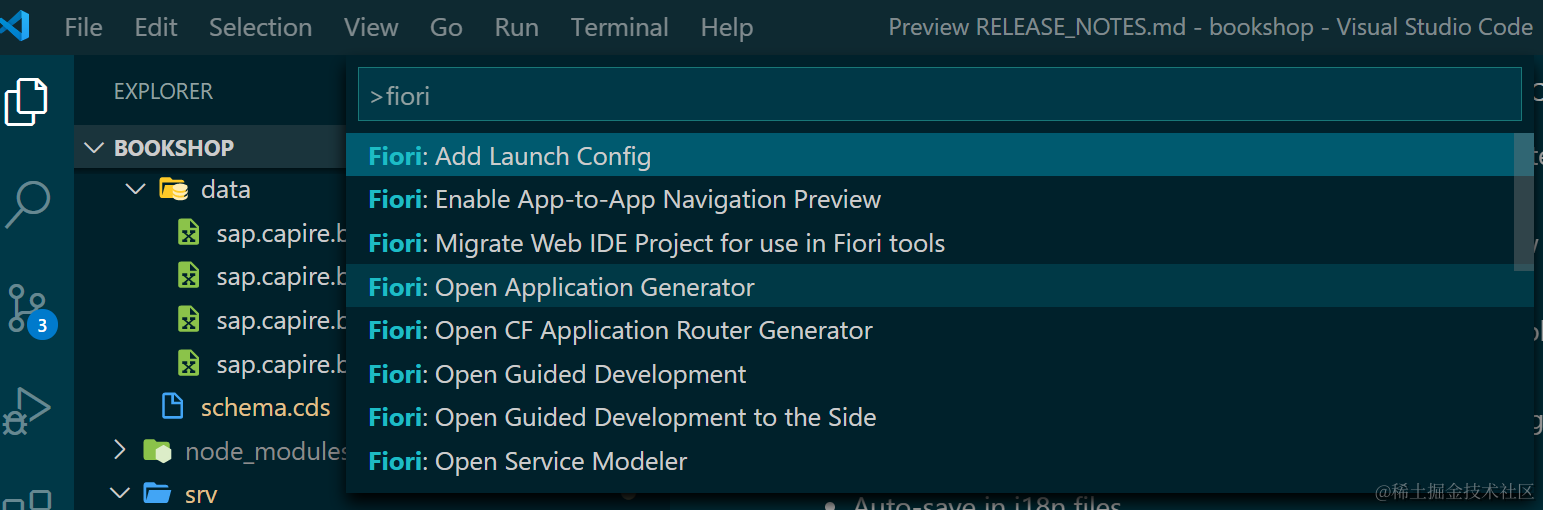Open the Search view in activity bar

click(x=27, y=203)
